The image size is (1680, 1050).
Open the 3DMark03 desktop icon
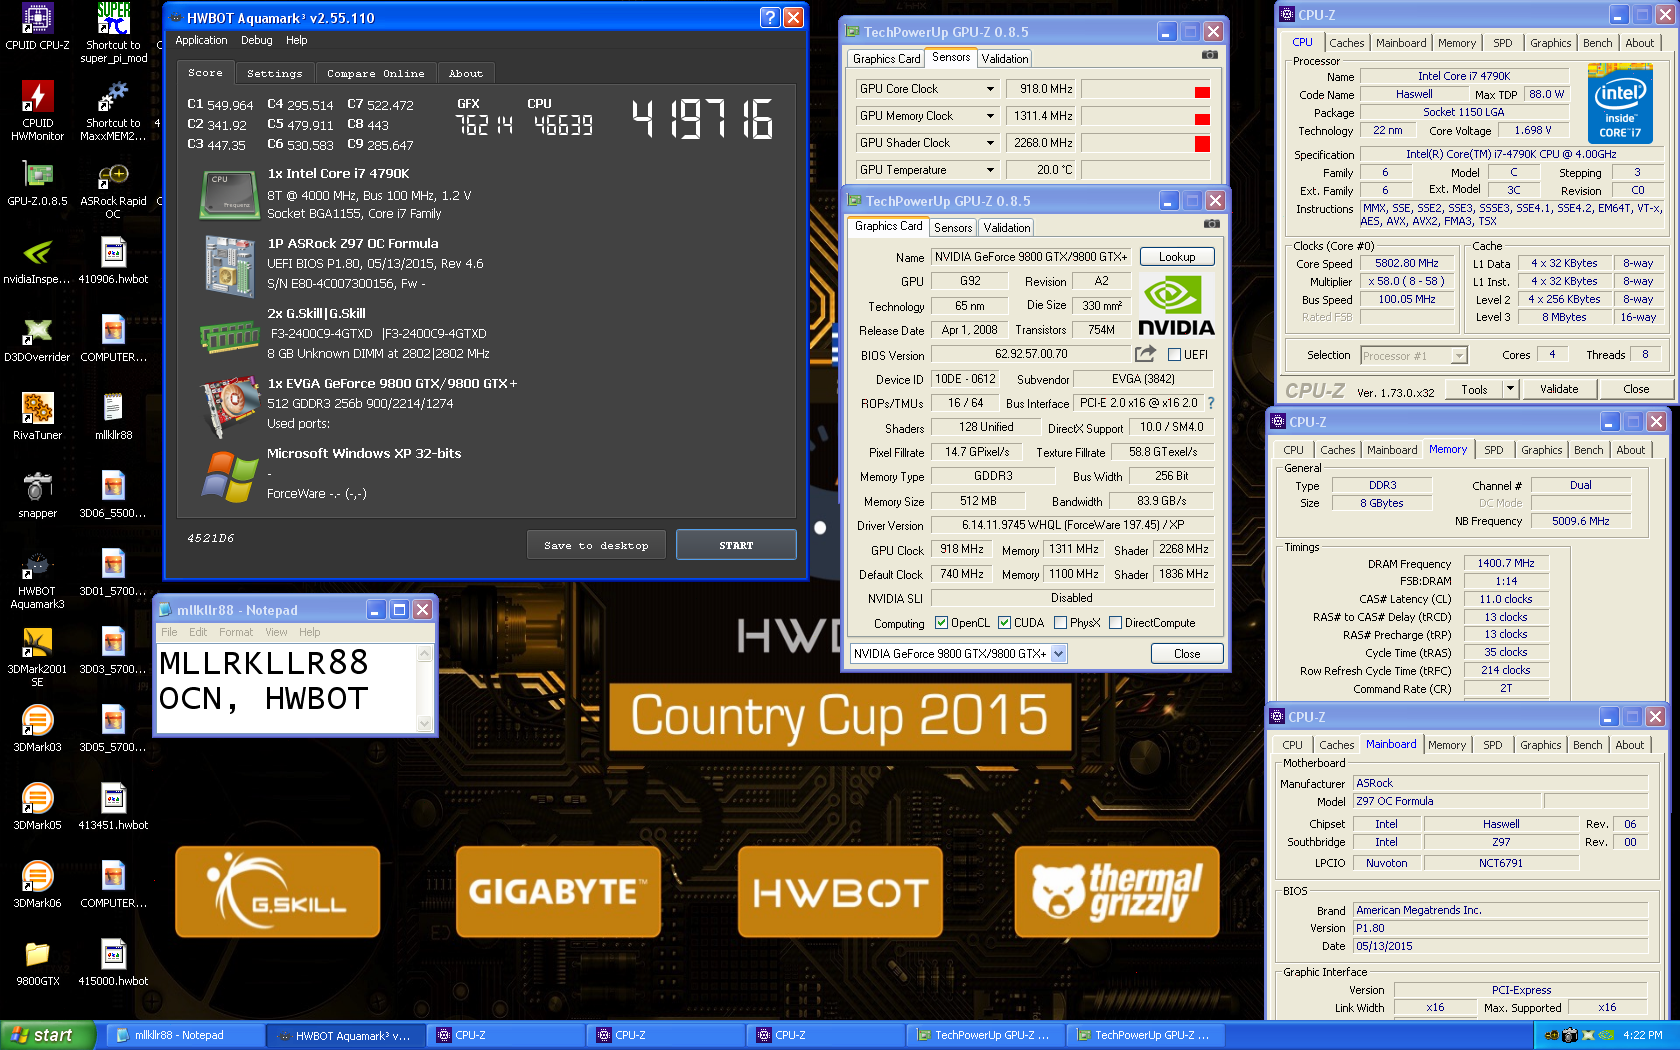[37, 729]
